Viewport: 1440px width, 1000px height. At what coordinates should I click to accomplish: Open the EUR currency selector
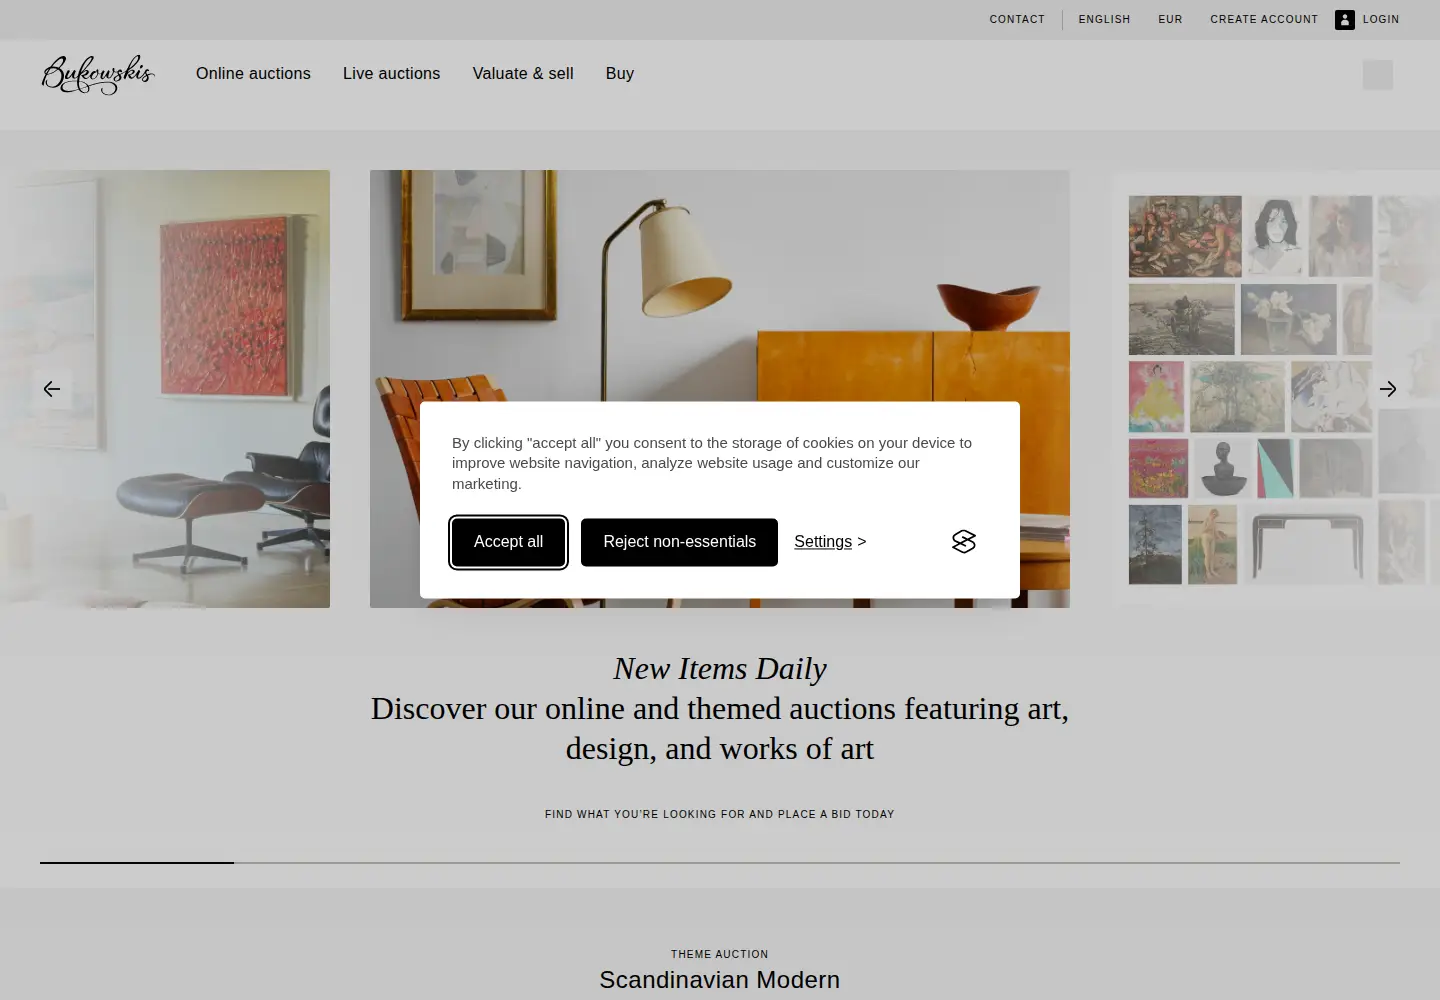click(x=1170, y=20)
